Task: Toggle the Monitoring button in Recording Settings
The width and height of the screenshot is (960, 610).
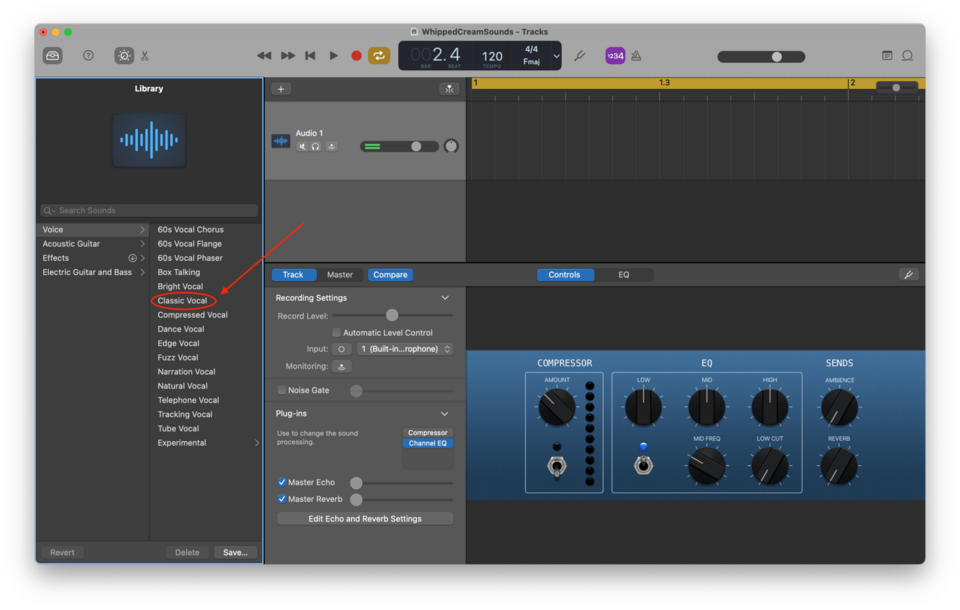Action: (342, 367)
